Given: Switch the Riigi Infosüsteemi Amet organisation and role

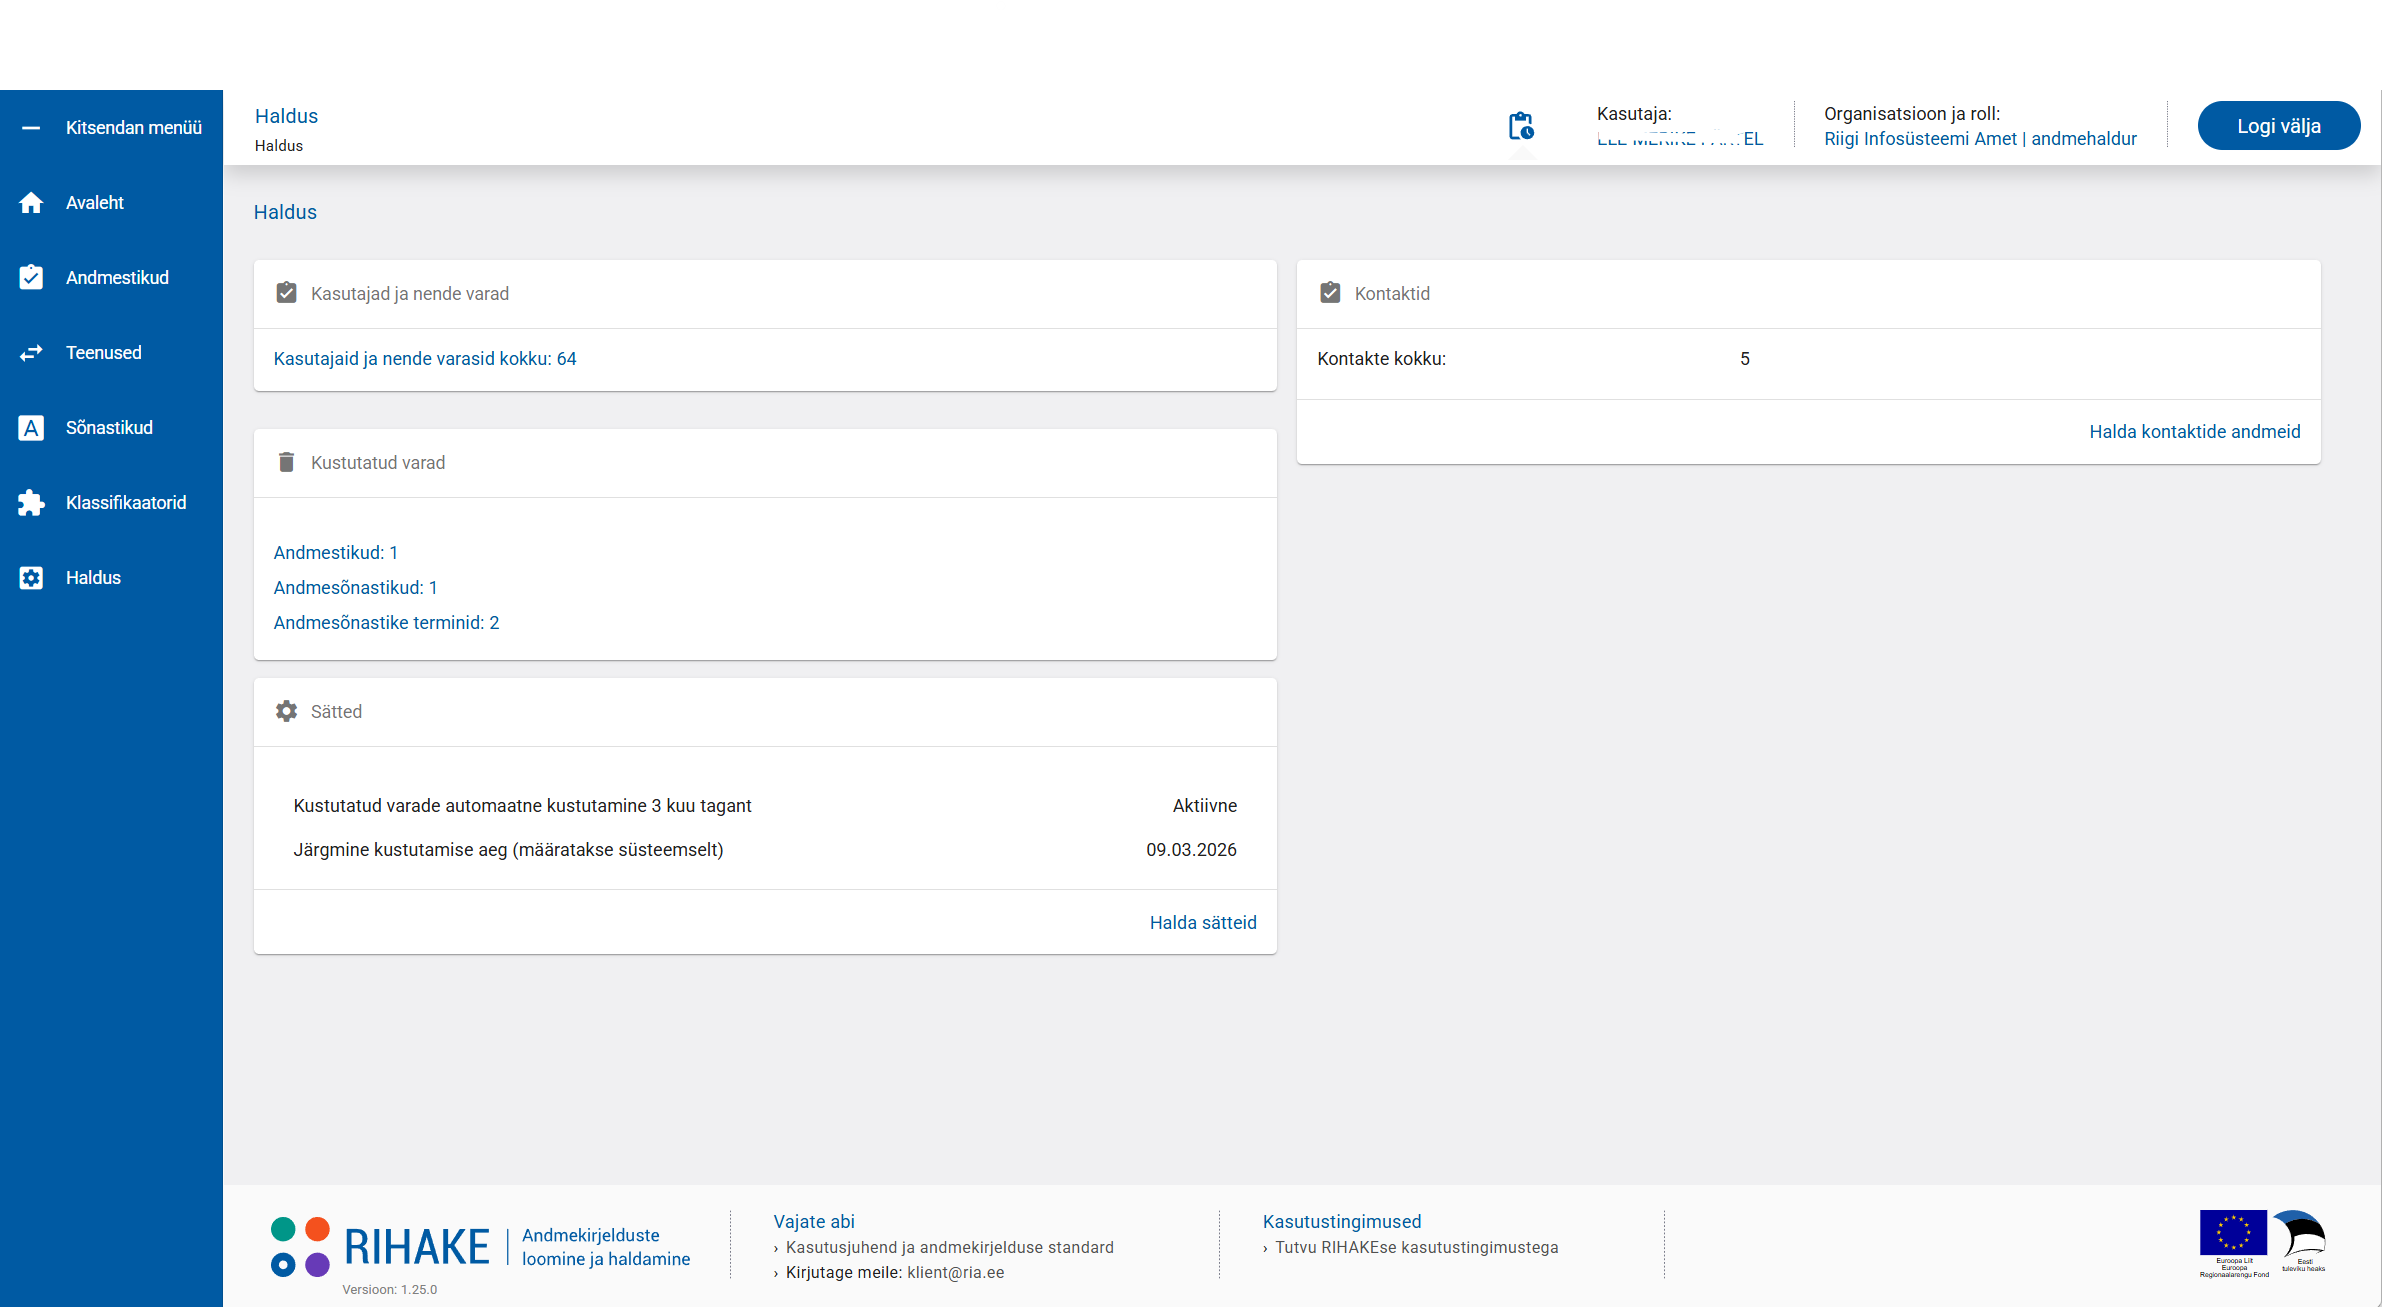Looking at the screenshot, I should point(1979,139).
